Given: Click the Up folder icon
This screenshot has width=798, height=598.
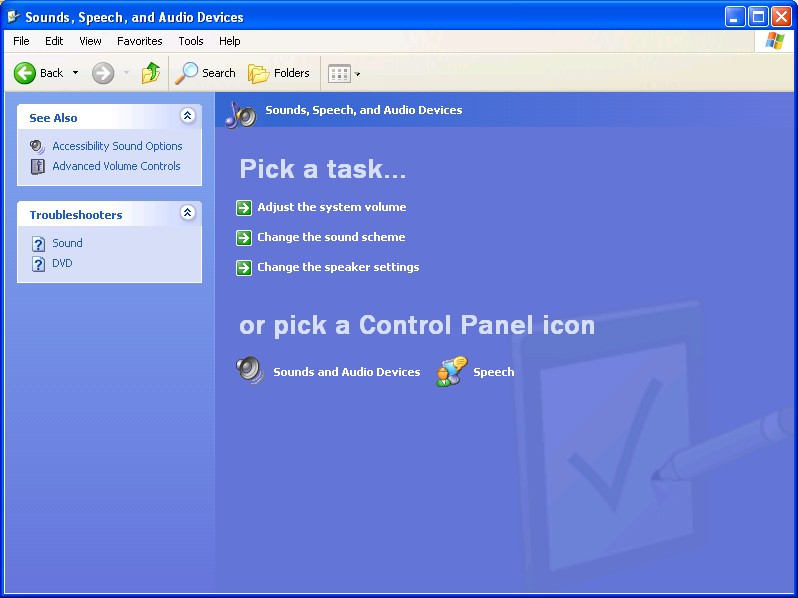Looking at the screenshot, I should [151, 73].
